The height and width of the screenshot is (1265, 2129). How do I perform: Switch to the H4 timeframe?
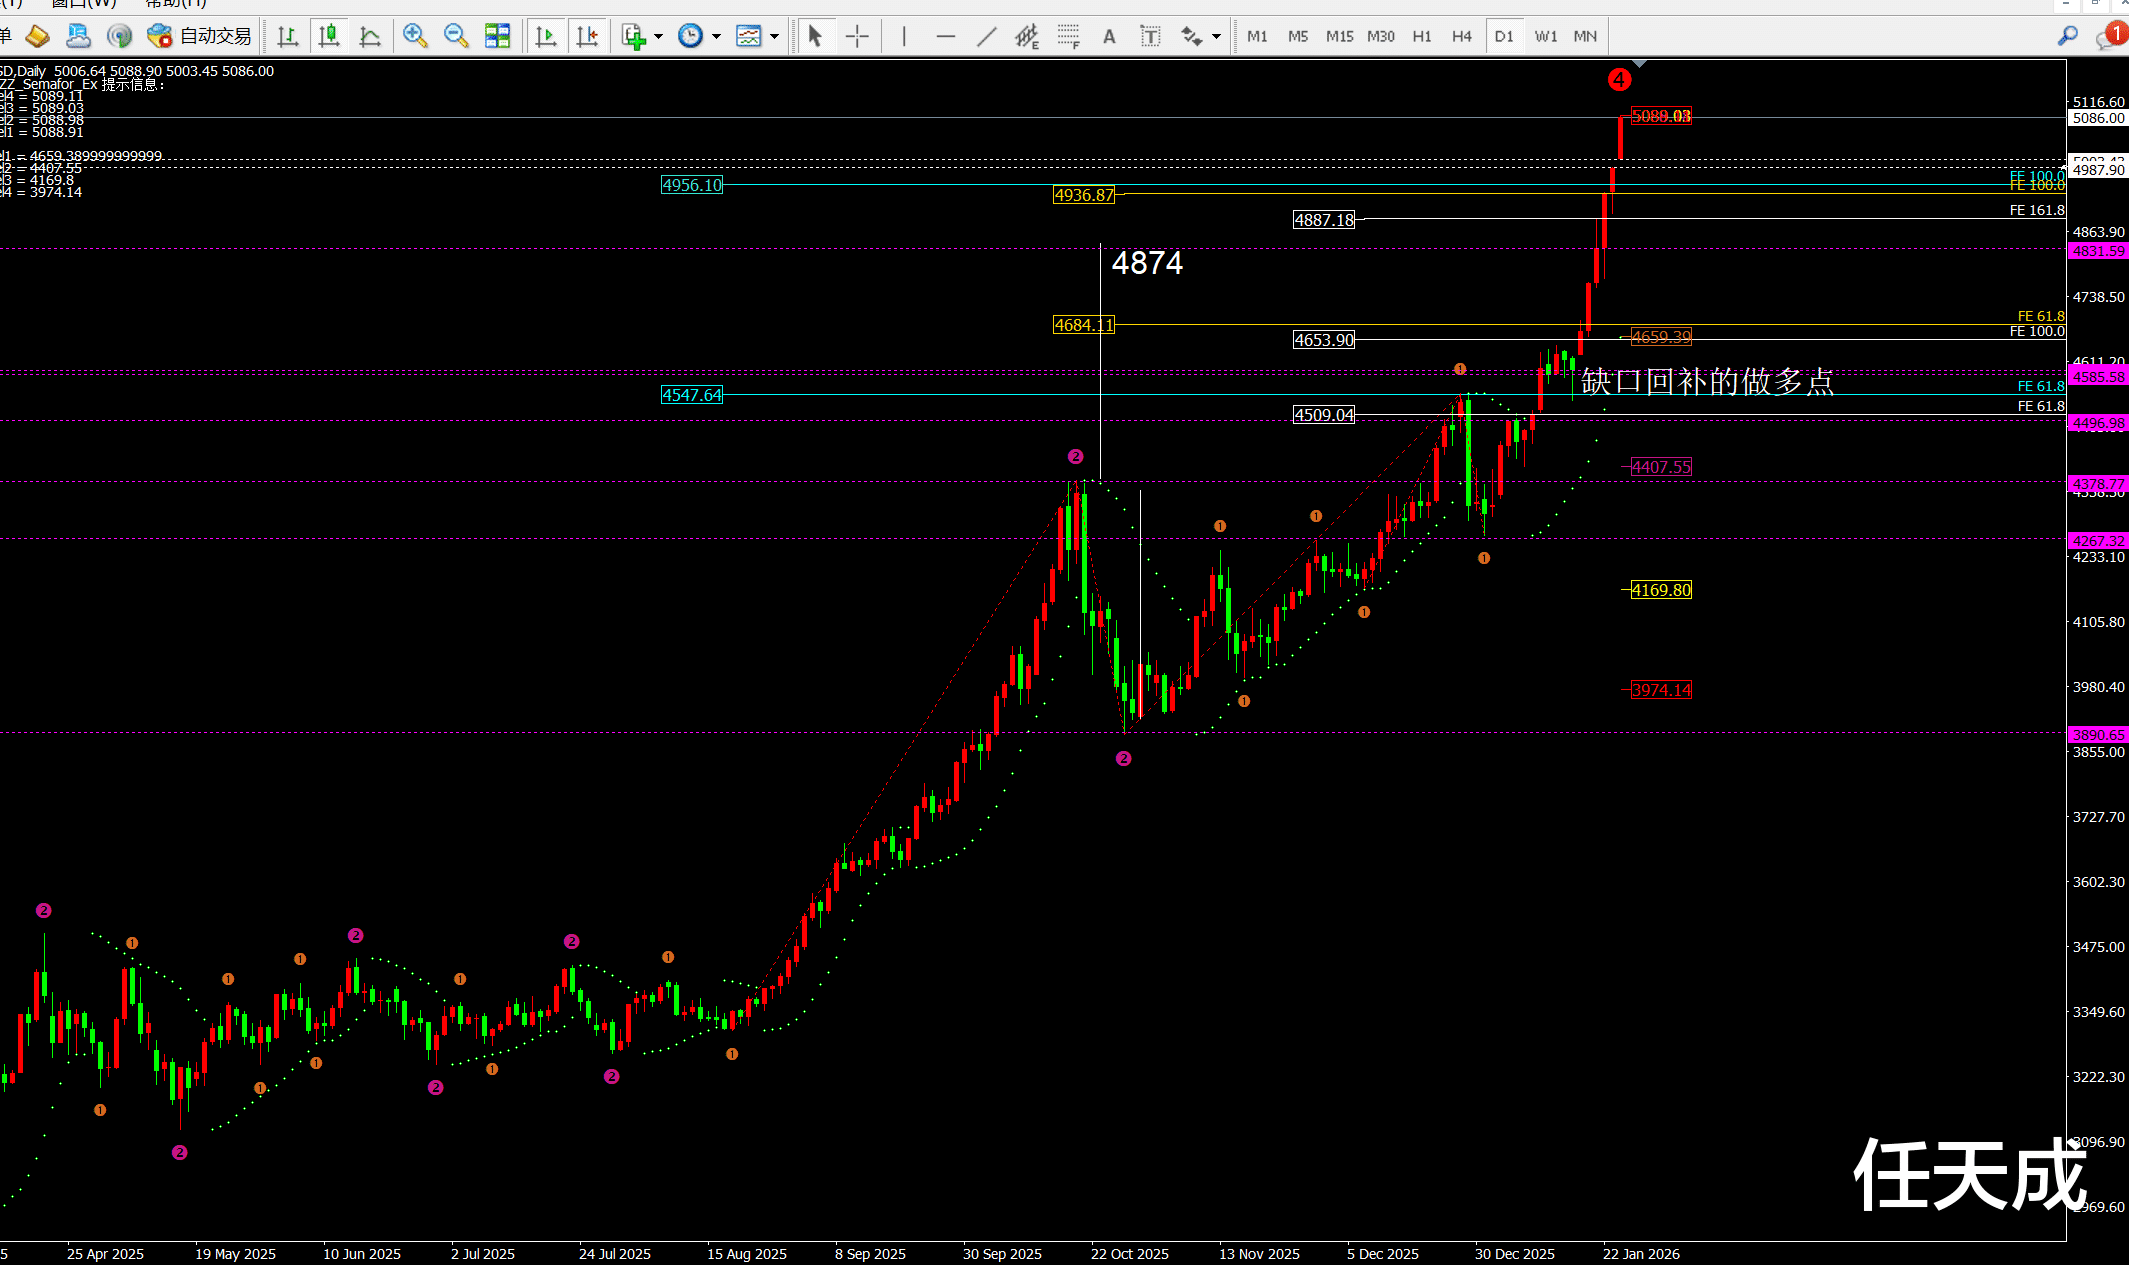(1461, 37)
